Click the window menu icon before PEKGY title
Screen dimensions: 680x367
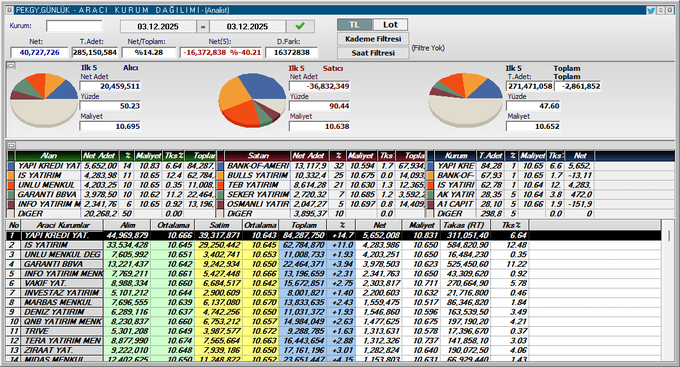10,10
